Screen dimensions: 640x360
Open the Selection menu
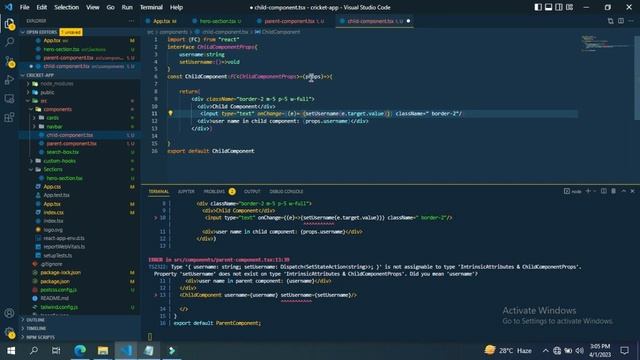click(67, 7)
